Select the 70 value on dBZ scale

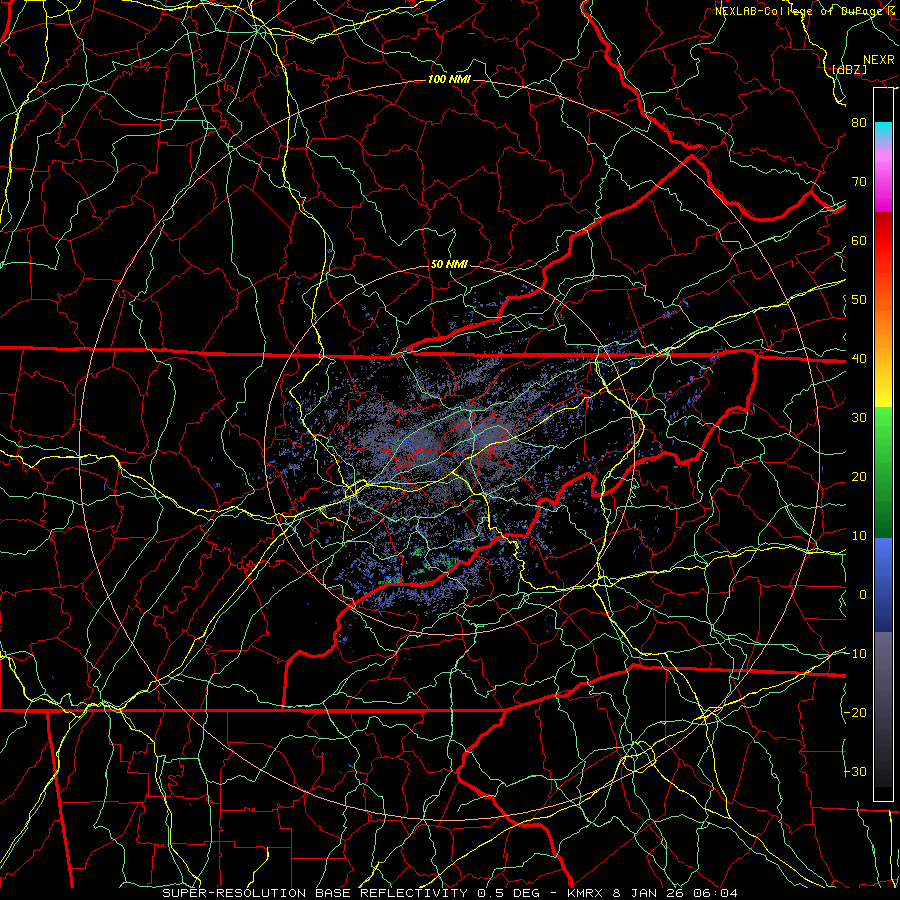coord(859,181)
